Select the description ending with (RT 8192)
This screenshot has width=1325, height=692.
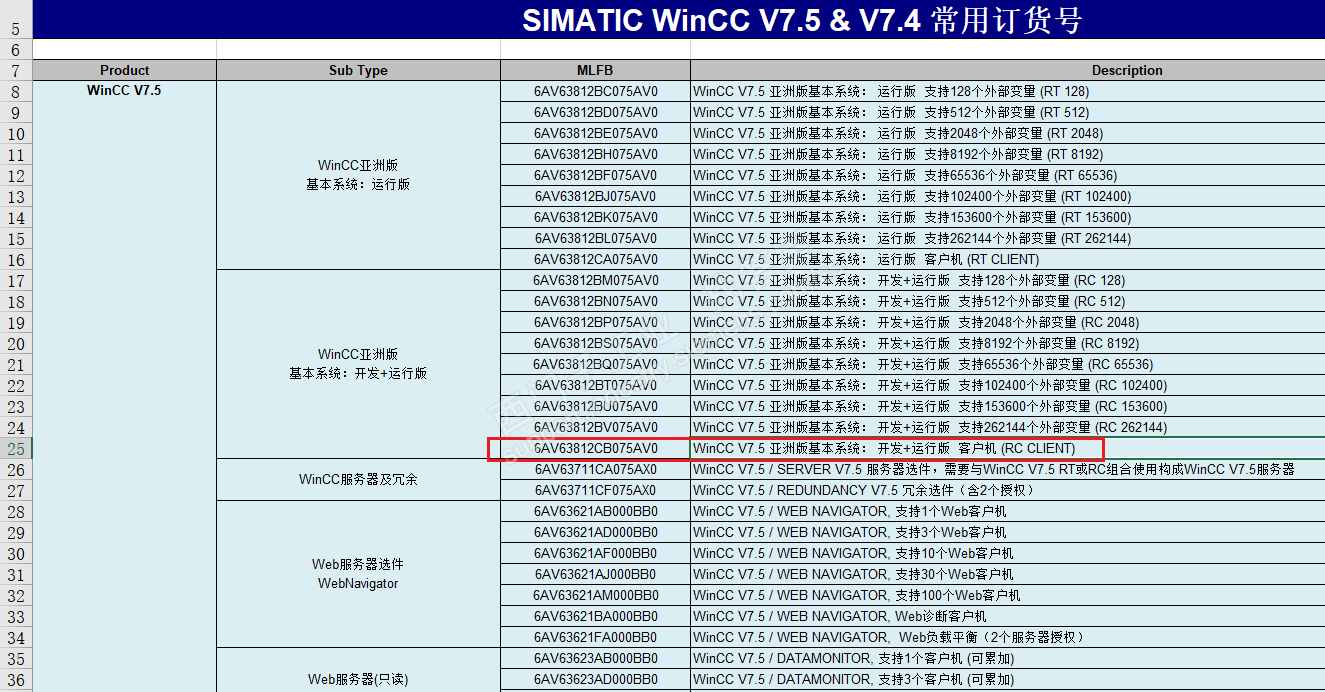pyautogui.click(x=1007, y=154)
